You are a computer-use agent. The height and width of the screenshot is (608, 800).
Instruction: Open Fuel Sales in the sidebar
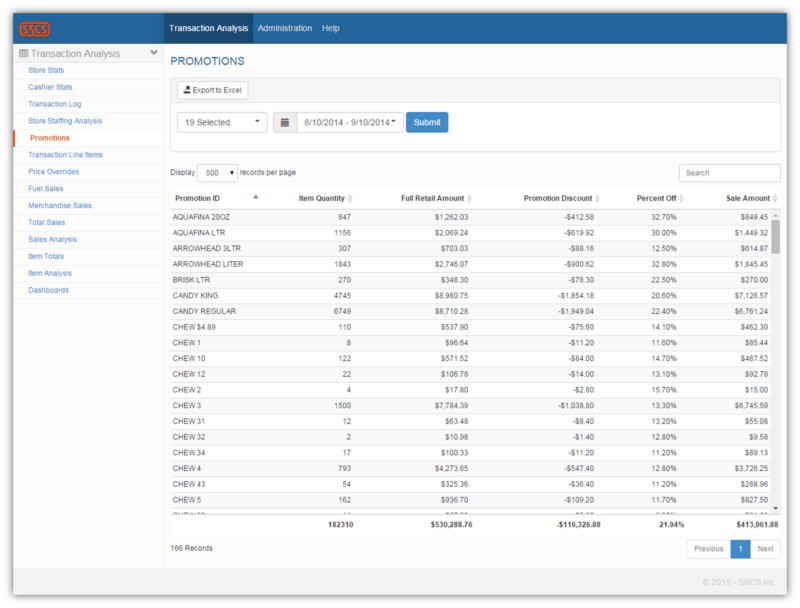pyautogui.click(x=46, y=188)
